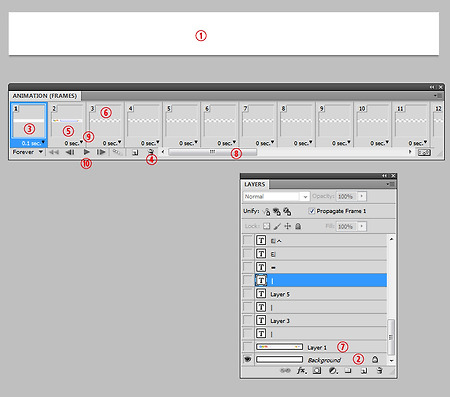Duplicate the selected animation frame
Screen dimensions: 450x397
click(x=135, y=152)
